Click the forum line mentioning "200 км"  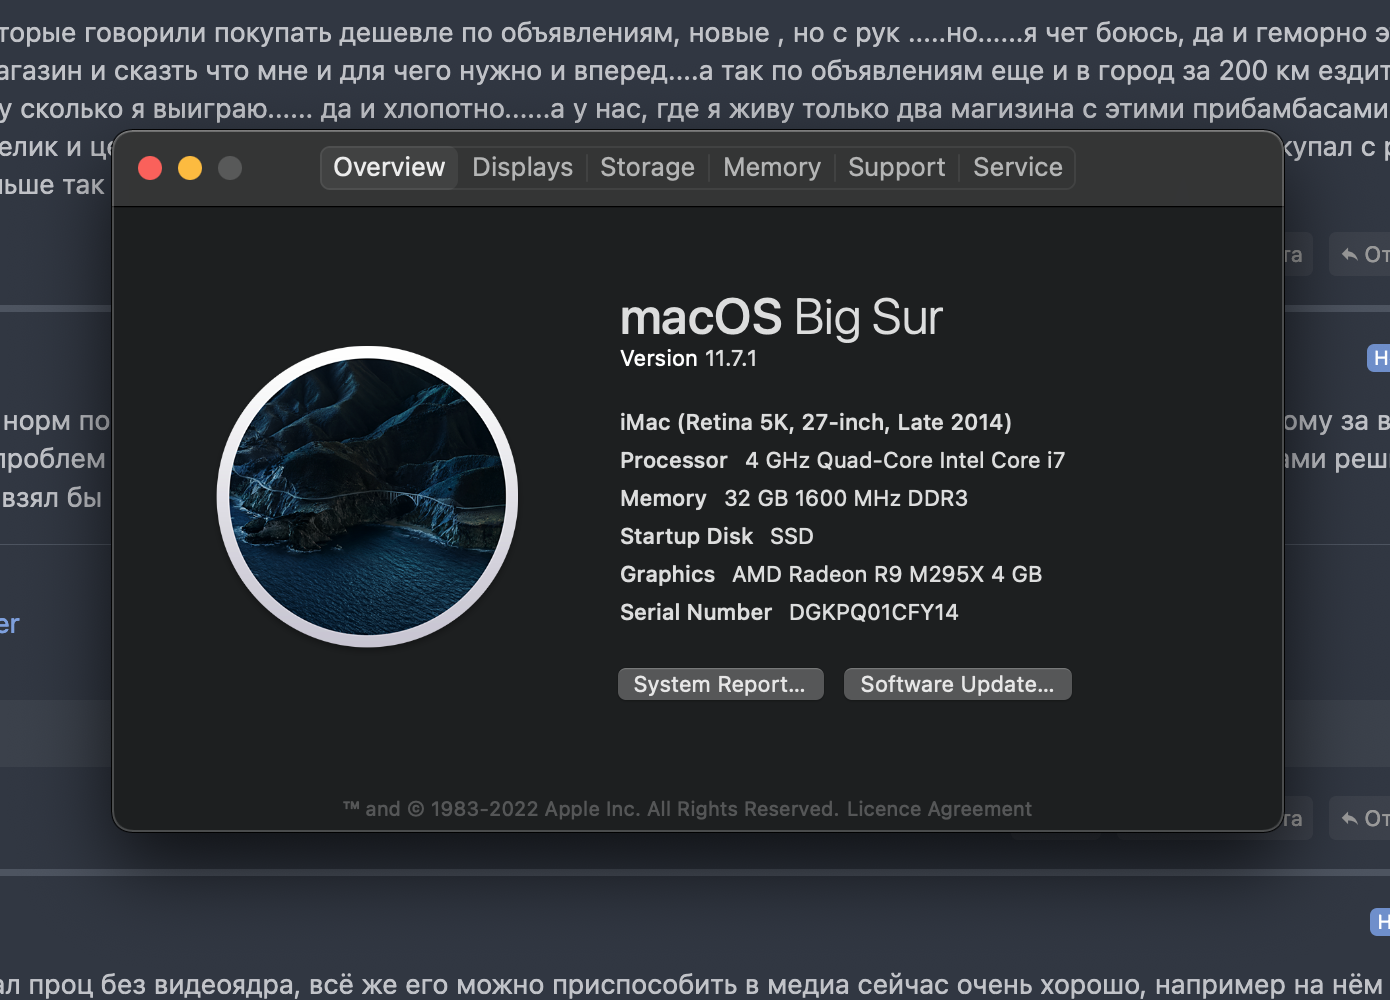coord(695,71)
